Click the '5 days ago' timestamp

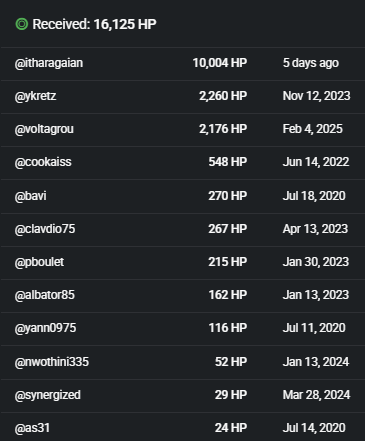[311, 63]
